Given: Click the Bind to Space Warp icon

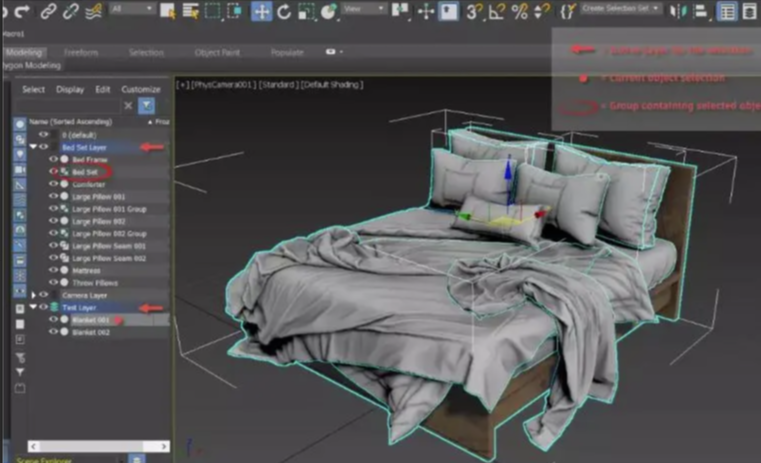Looking at the screenshot, I should [x=94, y=12].
